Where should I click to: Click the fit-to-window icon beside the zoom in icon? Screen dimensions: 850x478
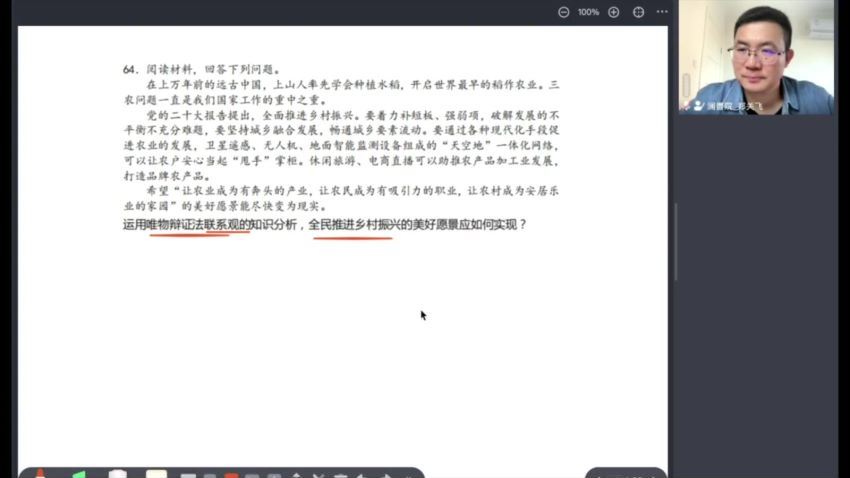click(x=639, y=12)
